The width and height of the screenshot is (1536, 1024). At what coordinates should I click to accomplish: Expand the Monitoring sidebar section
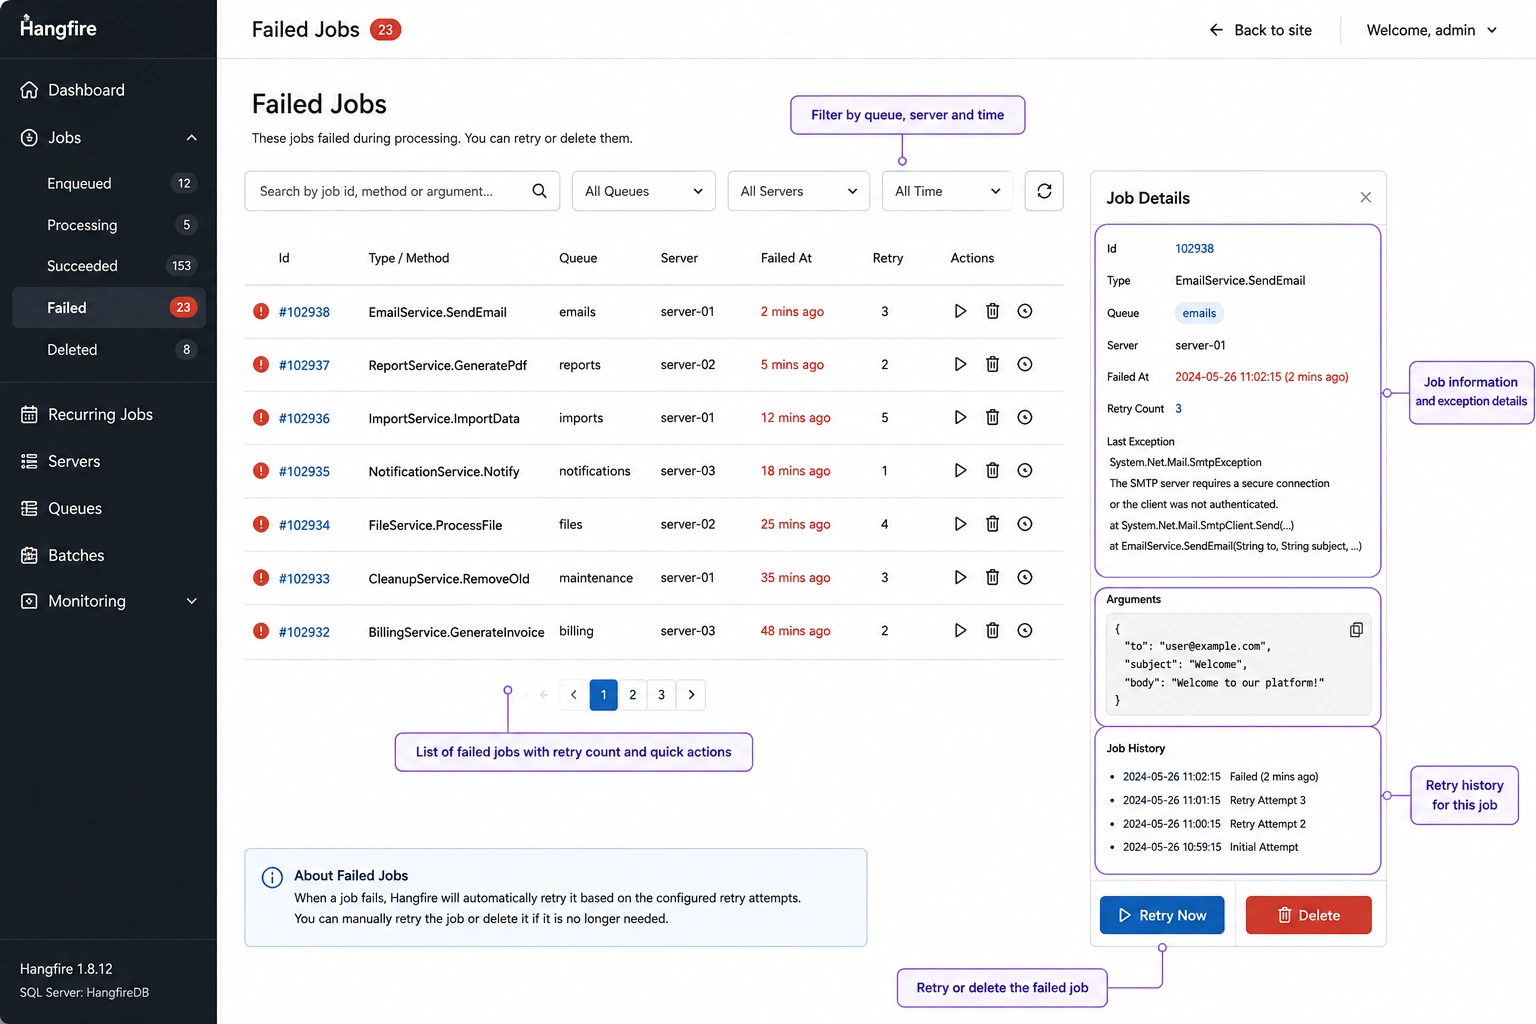(x=192, y=601)
